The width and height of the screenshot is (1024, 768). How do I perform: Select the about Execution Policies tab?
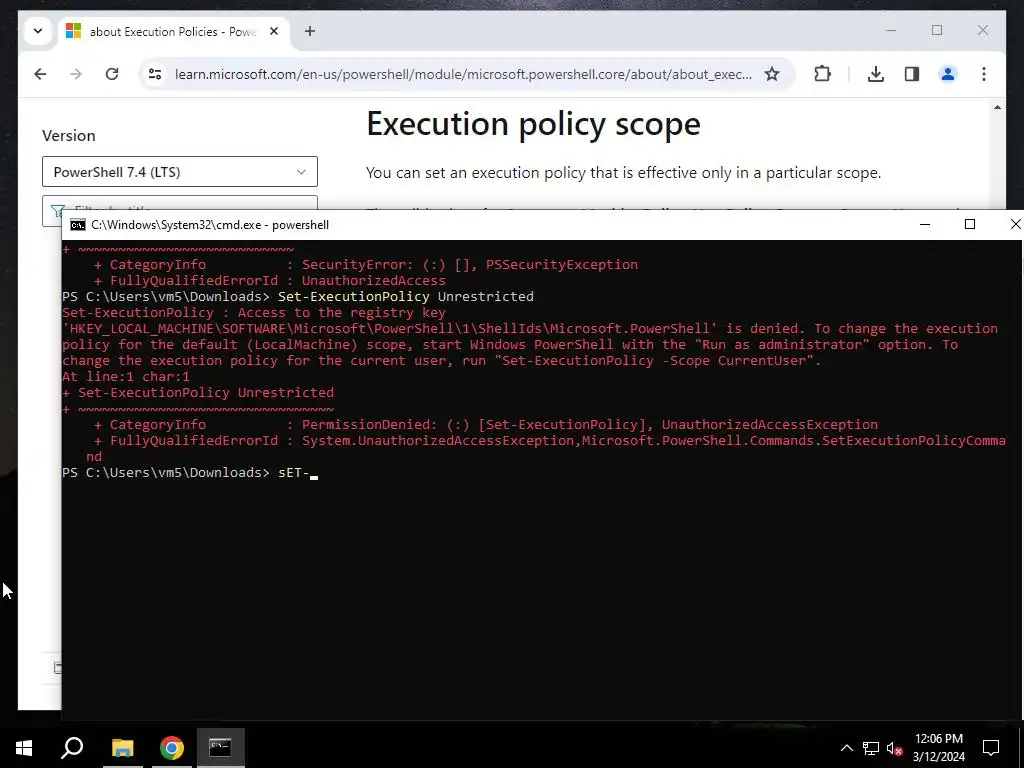(x=172, y=31)
